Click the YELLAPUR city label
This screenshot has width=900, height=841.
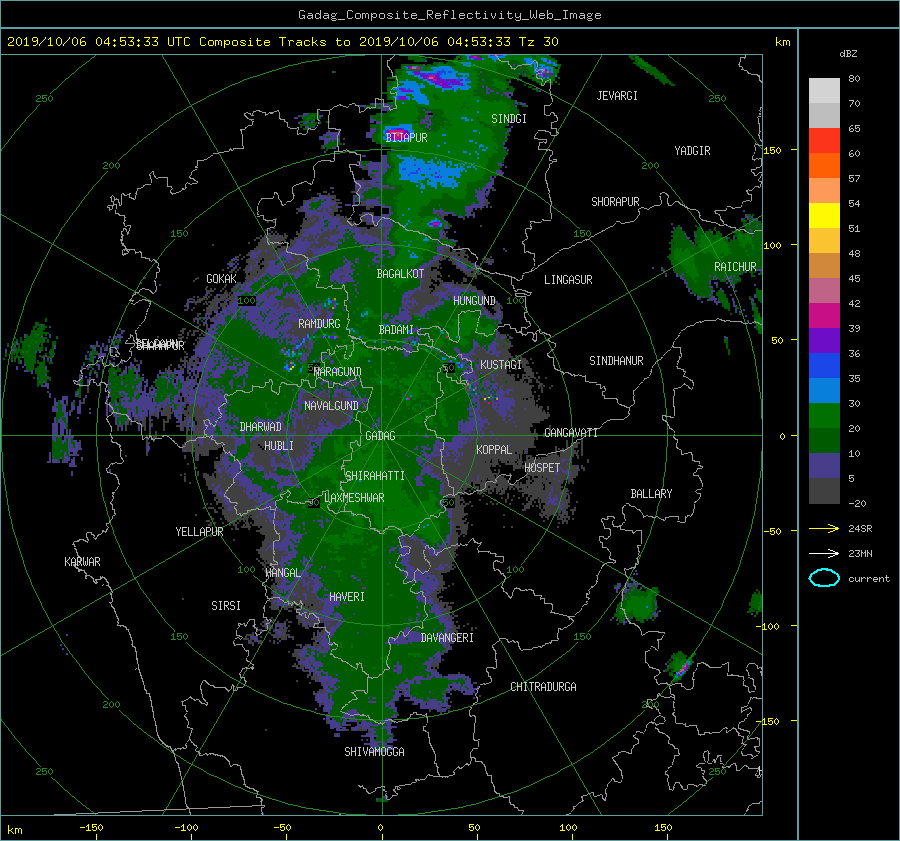199,532
